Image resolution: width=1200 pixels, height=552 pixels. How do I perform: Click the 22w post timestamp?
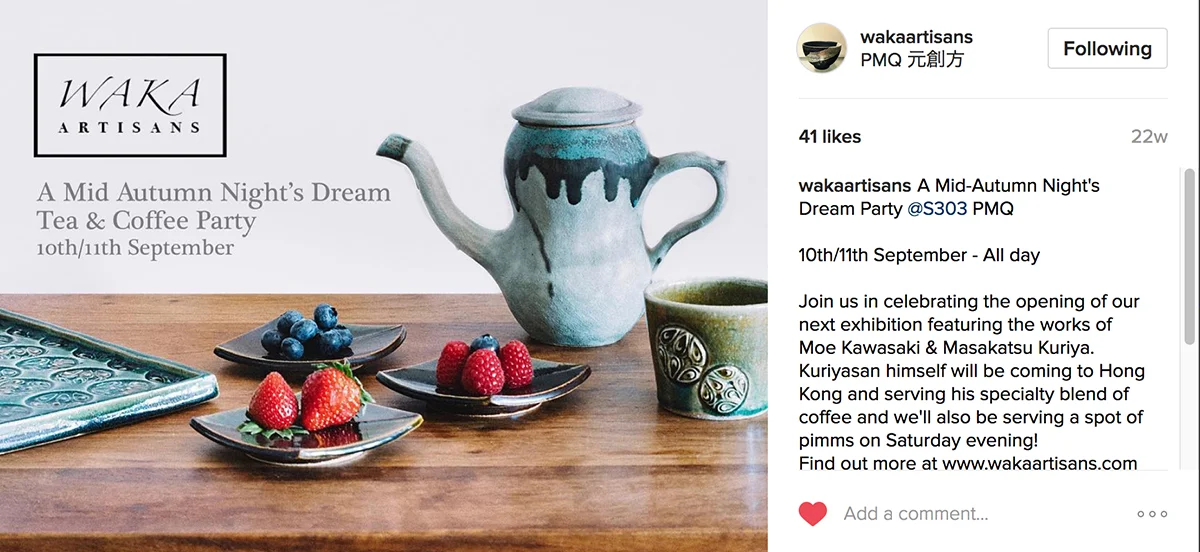(1149, 137)
